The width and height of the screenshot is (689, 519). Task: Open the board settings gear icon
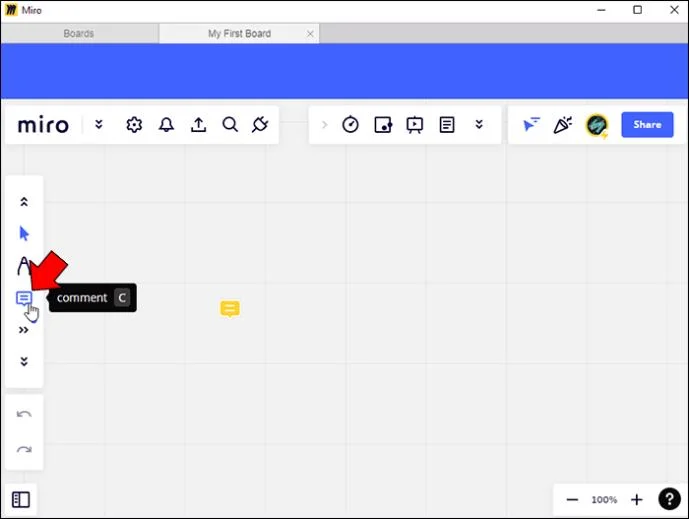pyautogui.click(x=134, y=125)
